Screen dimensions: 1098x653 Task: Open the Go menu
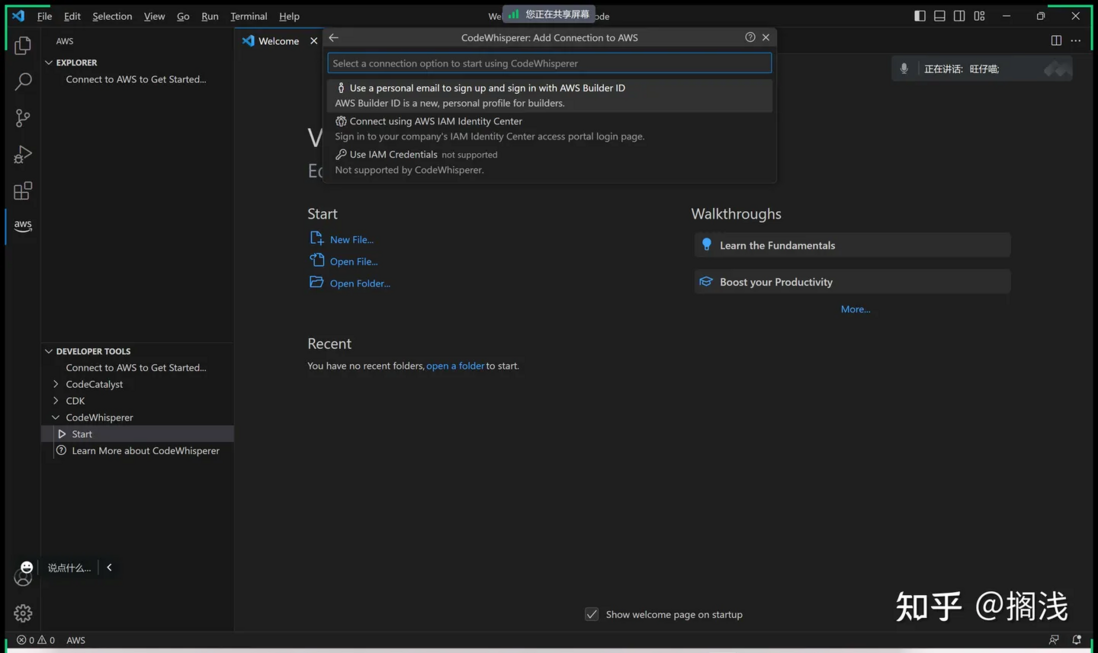pos(183,16)
